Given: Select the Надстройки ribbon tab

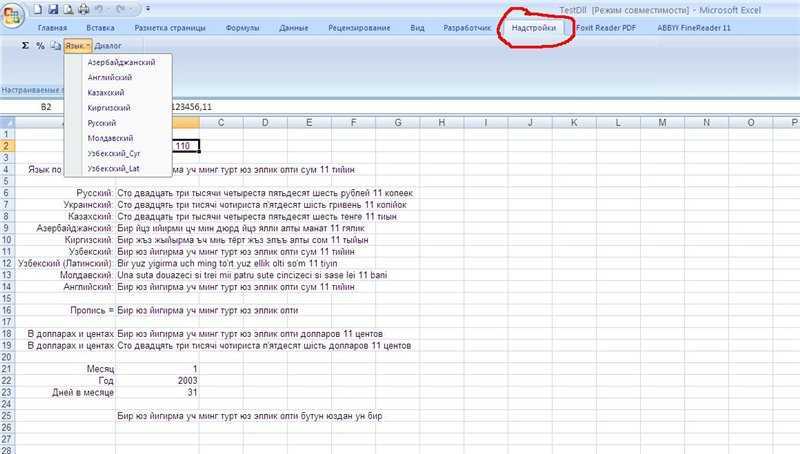Looking at the screenshot, I should point(534,28).
